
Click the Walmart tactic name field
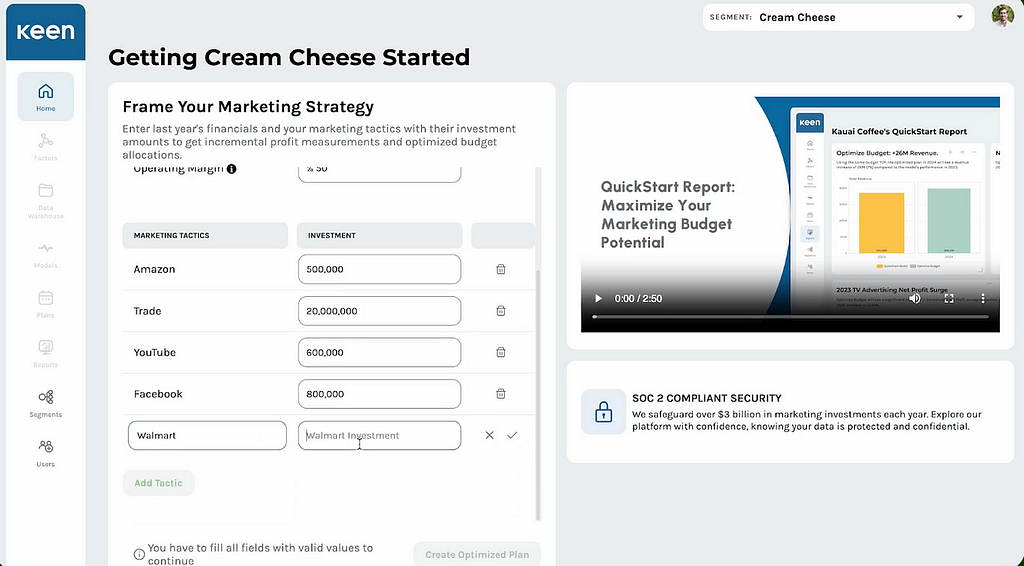coord(207,435)
